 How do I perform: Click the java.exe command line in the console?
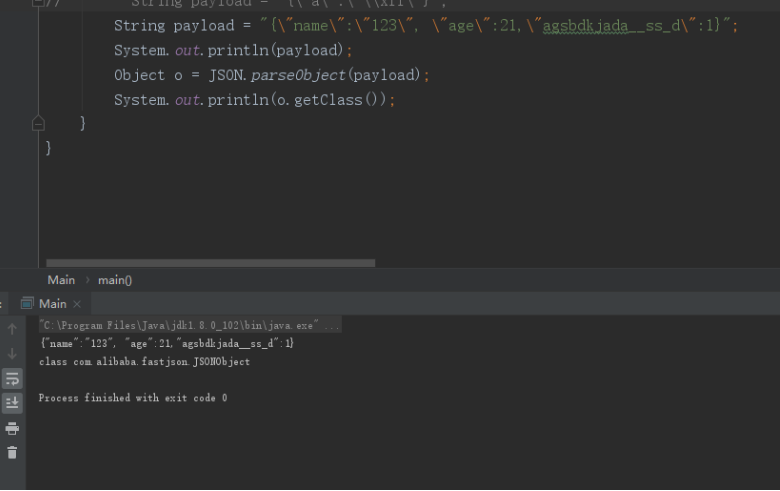[190, 325]
